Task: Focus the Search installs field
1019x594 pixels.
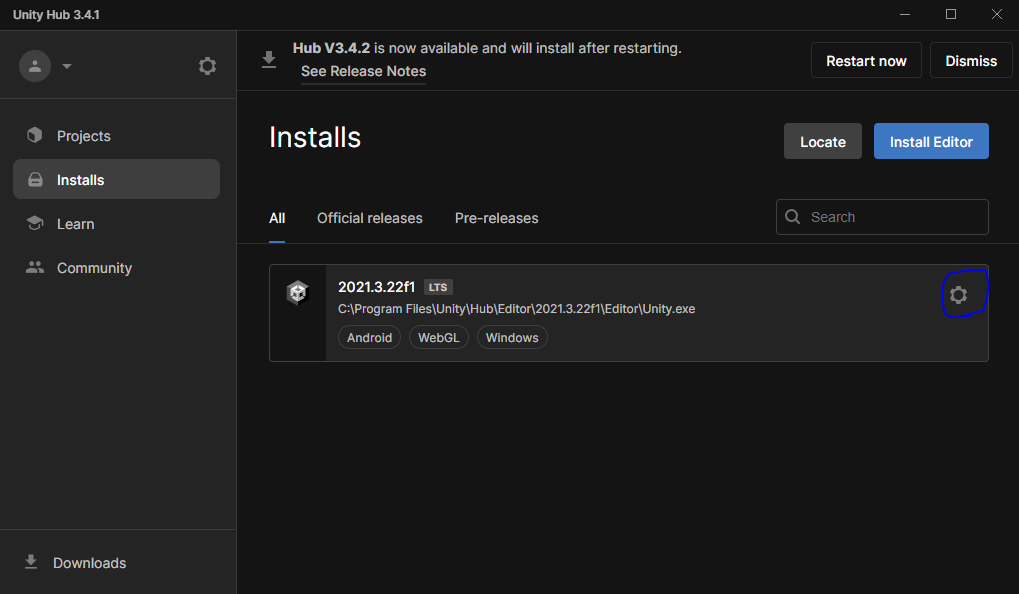Action: pyautogui.click(x=882, y=217)
